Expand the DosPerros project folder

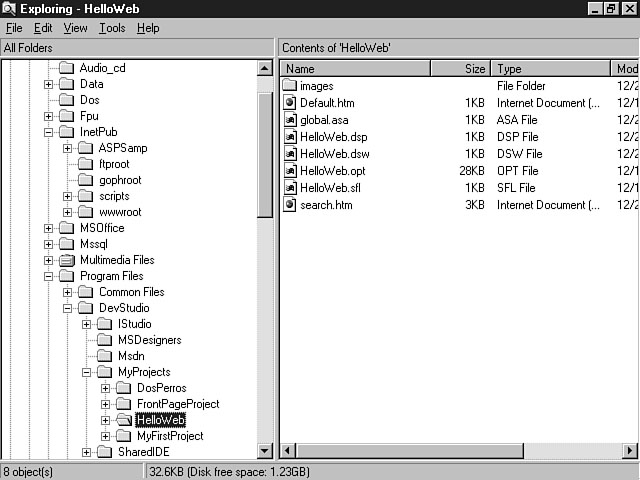(105, 388)
